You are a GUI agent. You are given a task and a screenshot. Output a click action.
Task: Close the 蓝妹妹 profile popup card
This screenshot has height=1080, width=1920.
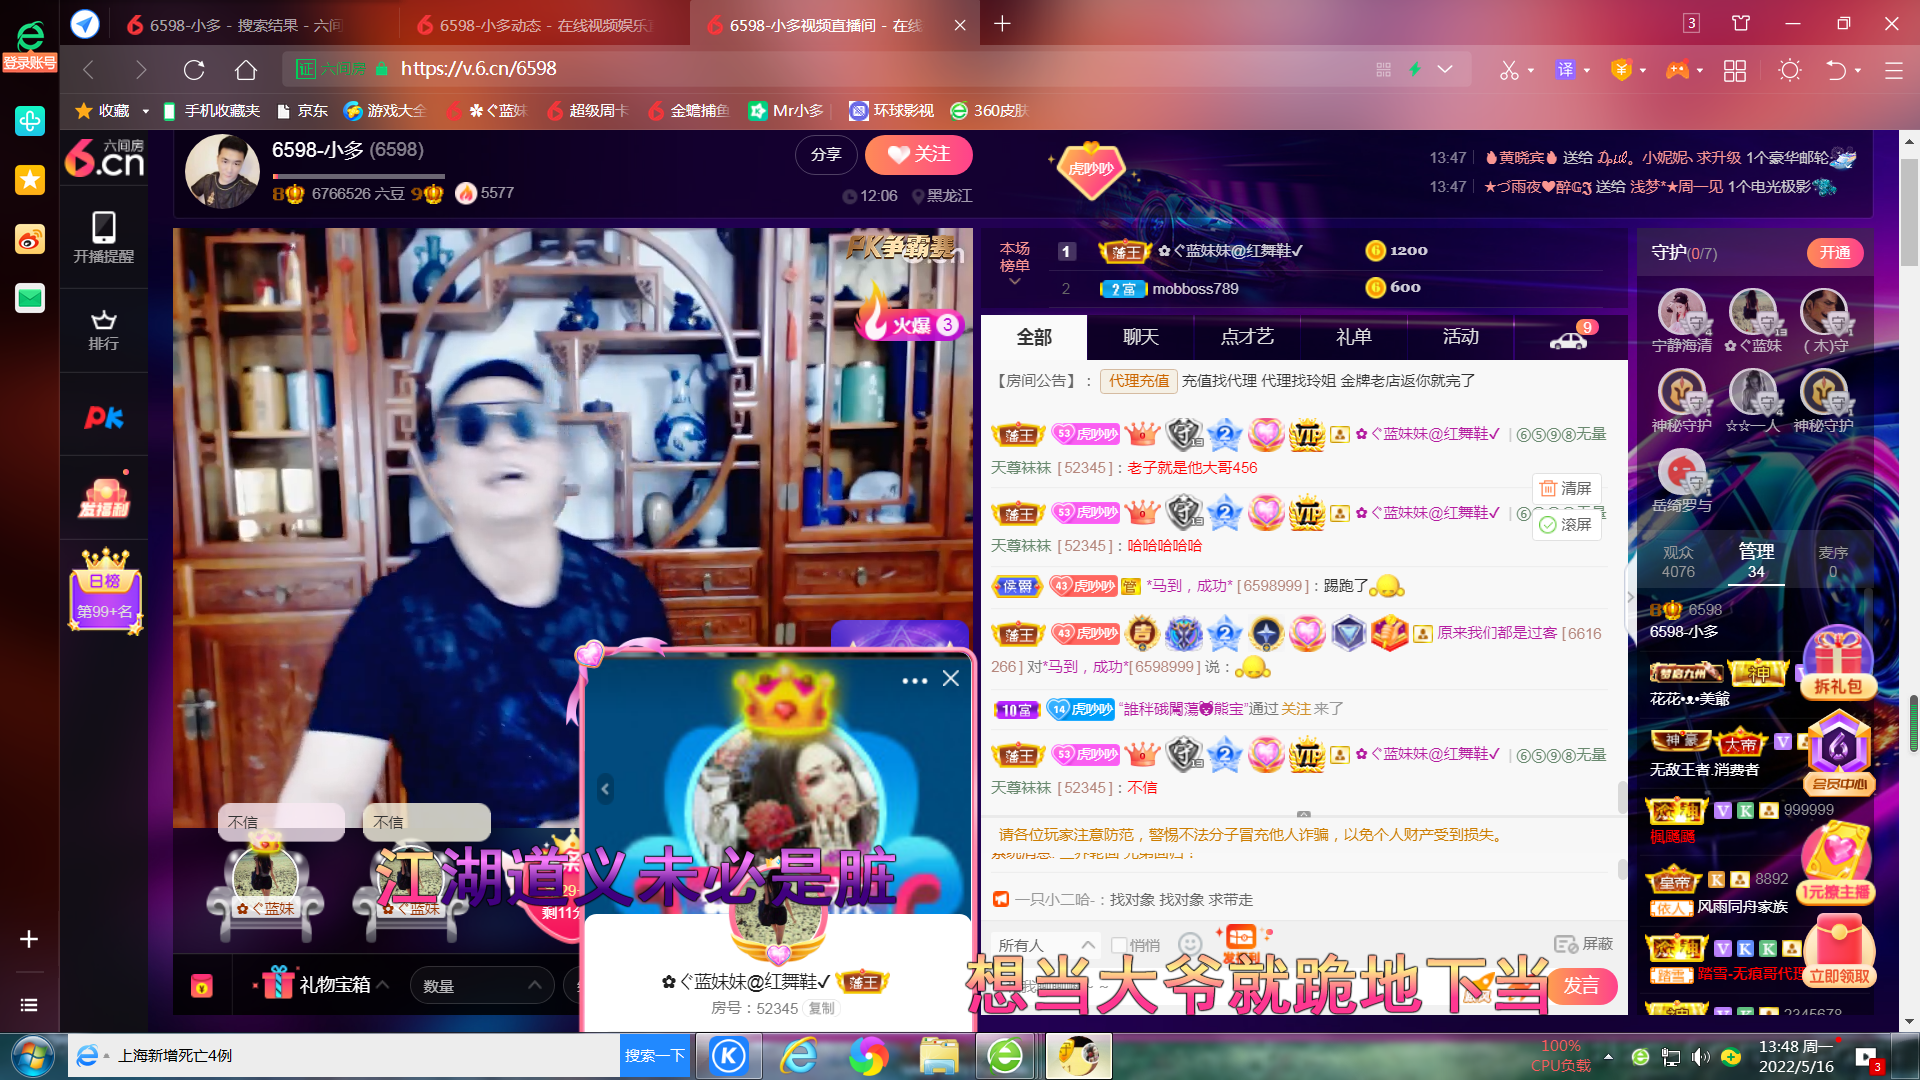(x=951, y=679)
